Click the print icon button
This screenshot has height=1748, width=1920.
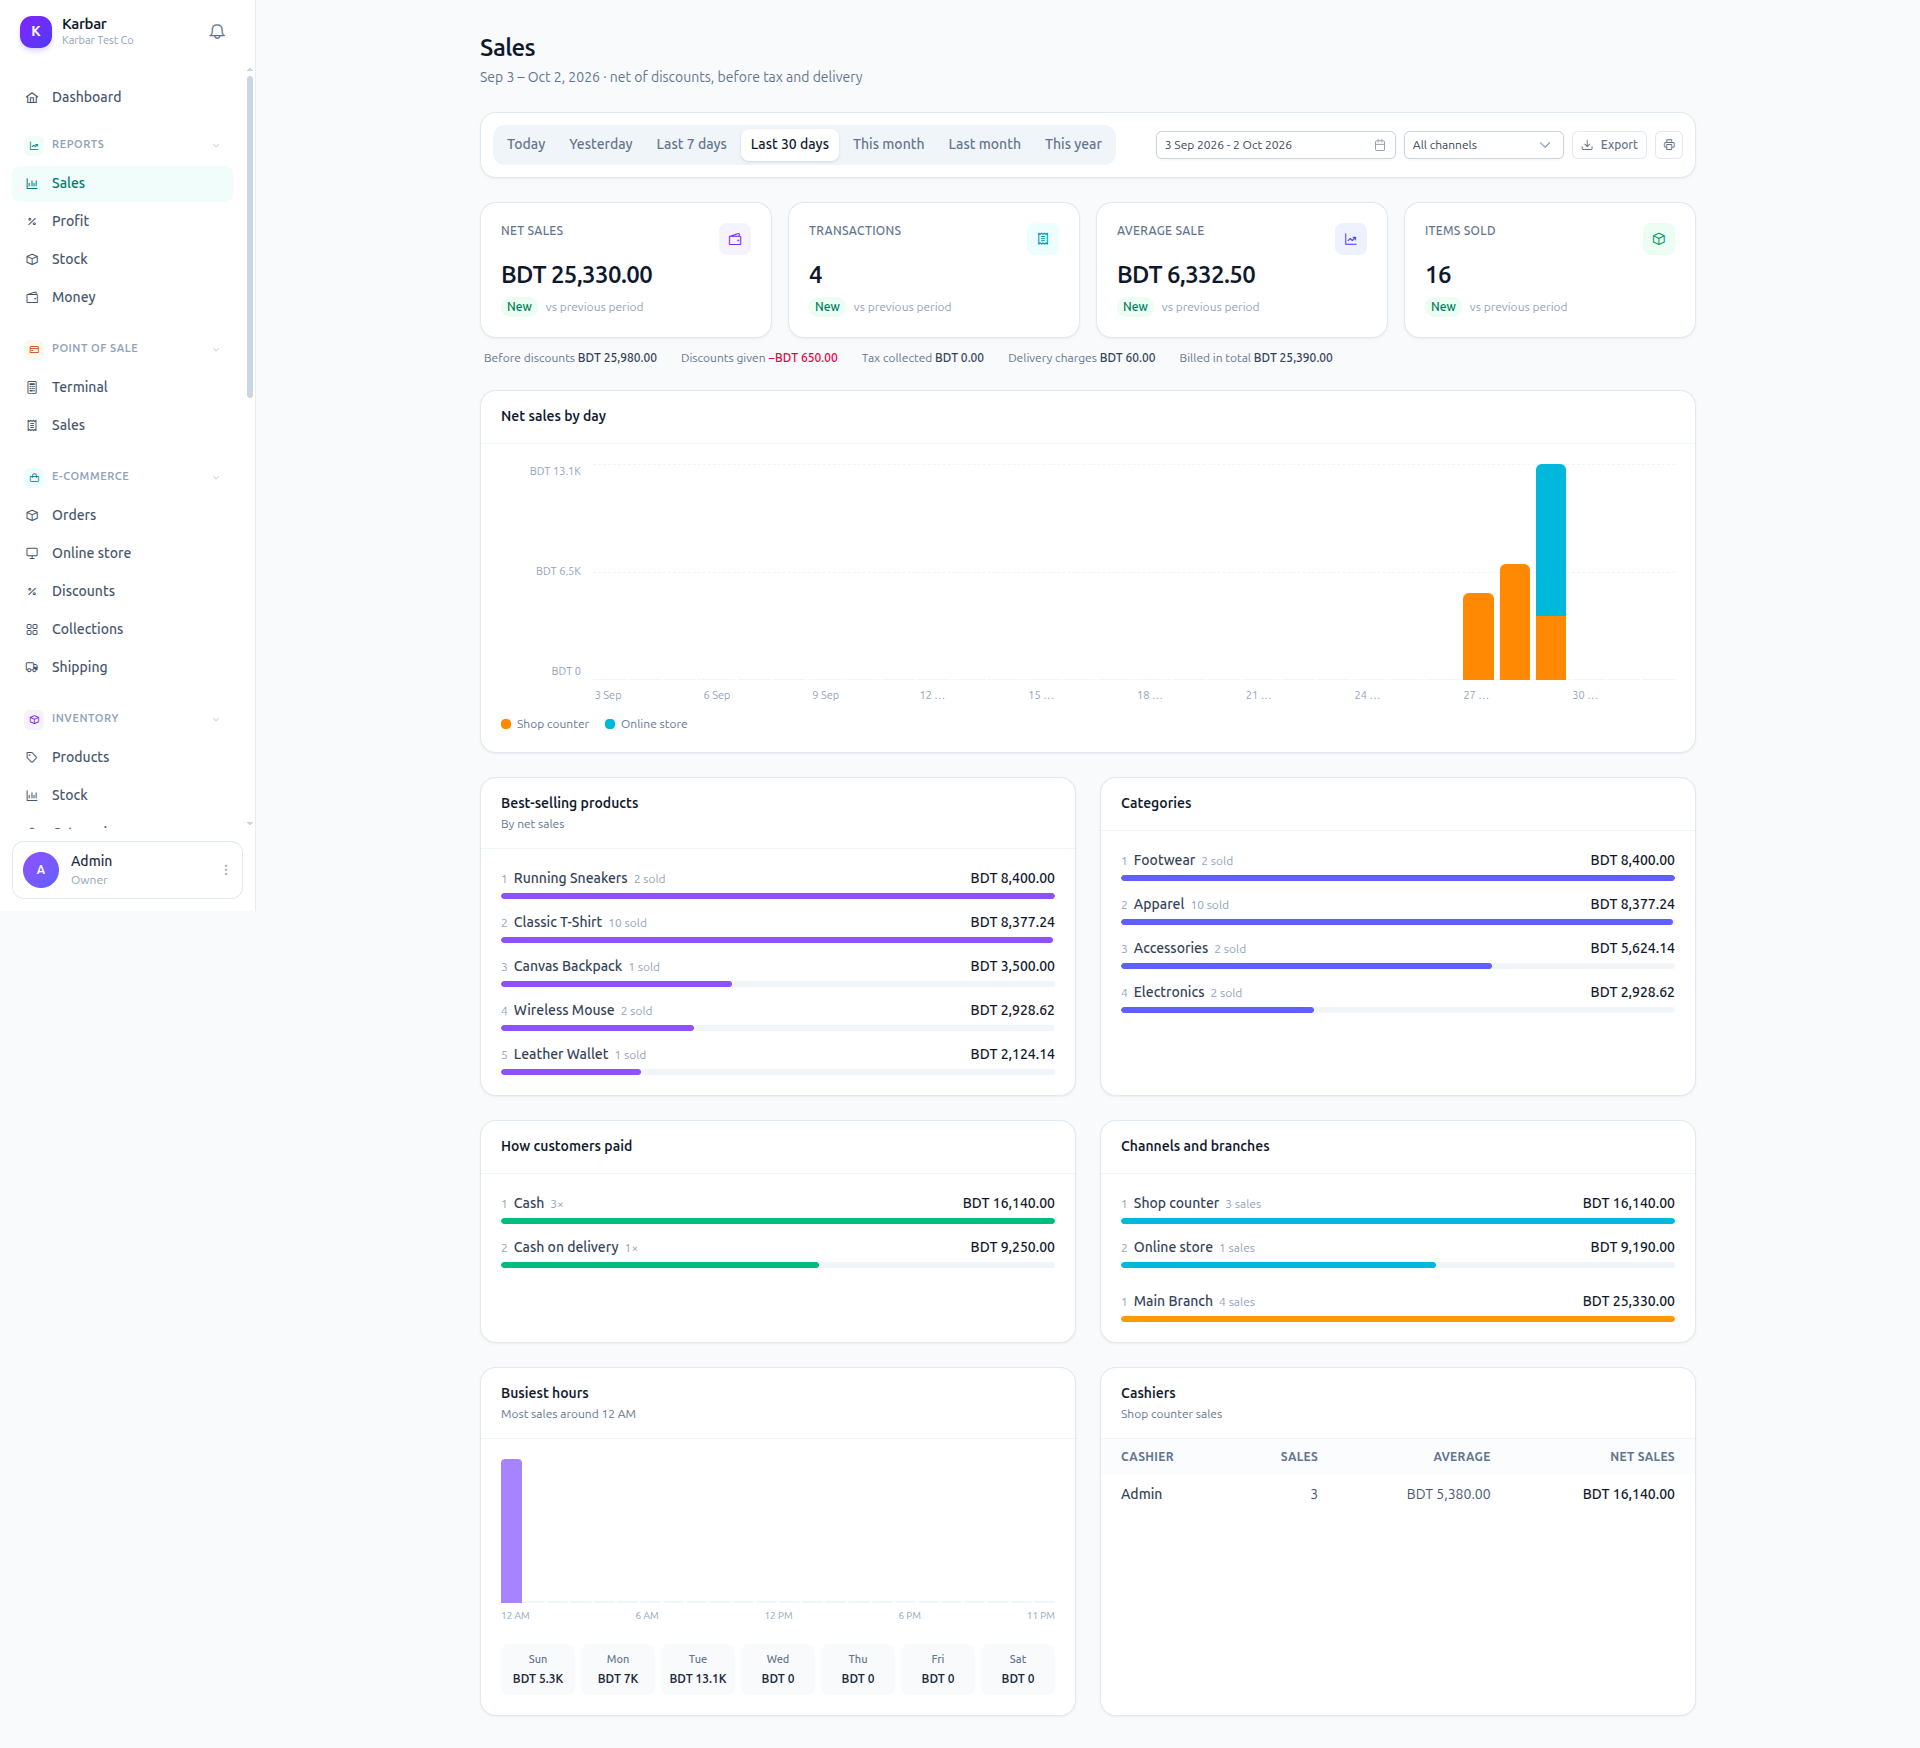pos(1669,145)
